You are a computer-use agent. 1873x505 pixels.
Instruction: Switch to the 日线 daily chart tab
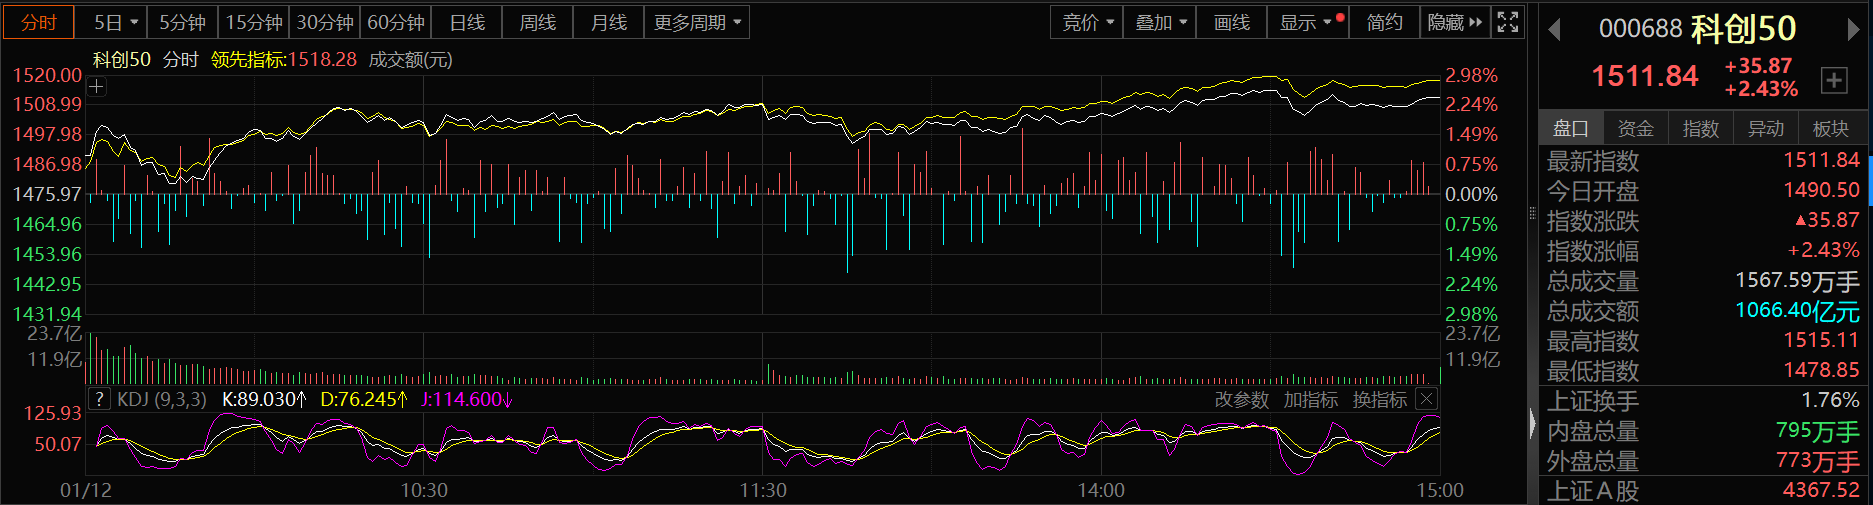(467, 22)
